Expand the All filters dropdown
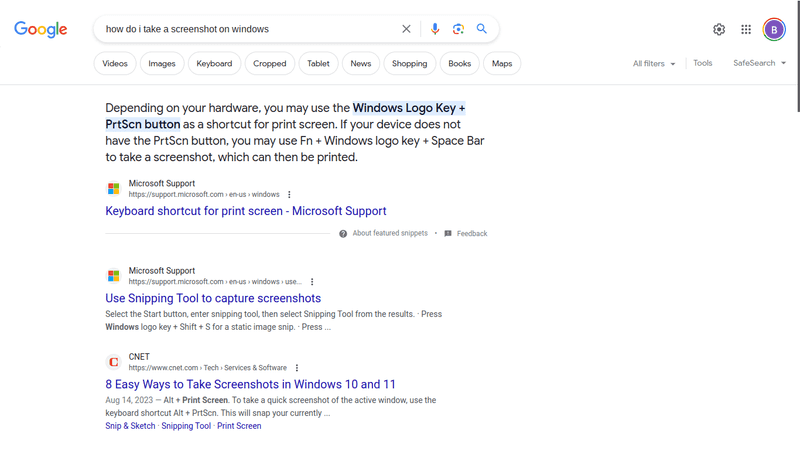 pyautogui.click(x=654, y=64)
